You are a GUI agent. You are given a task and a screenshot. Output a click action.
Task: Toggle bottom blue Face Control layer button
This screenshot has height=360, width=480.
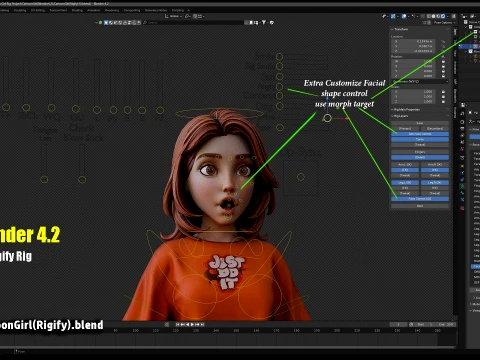[420, 199]
